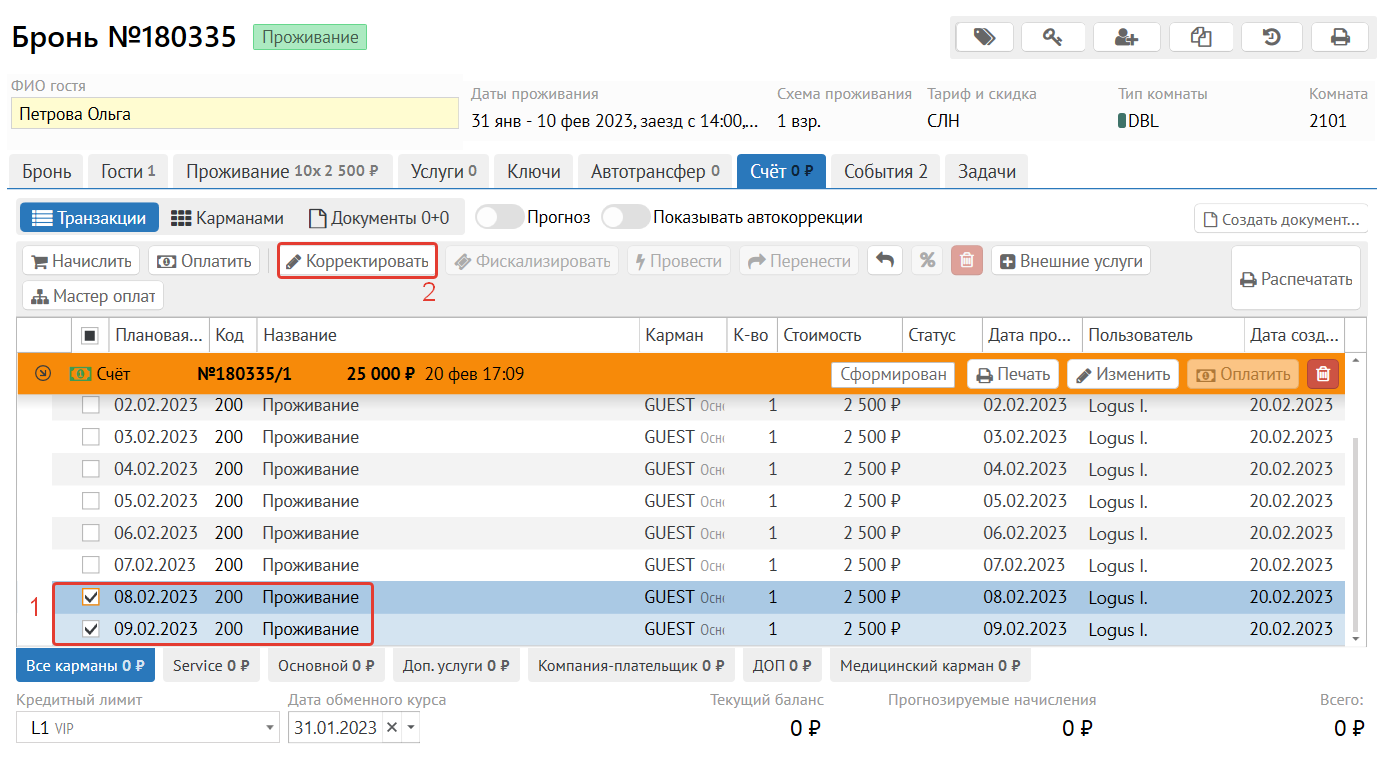Open the События tab
The image size is (1377, 765).
click(x=885, y=171)
